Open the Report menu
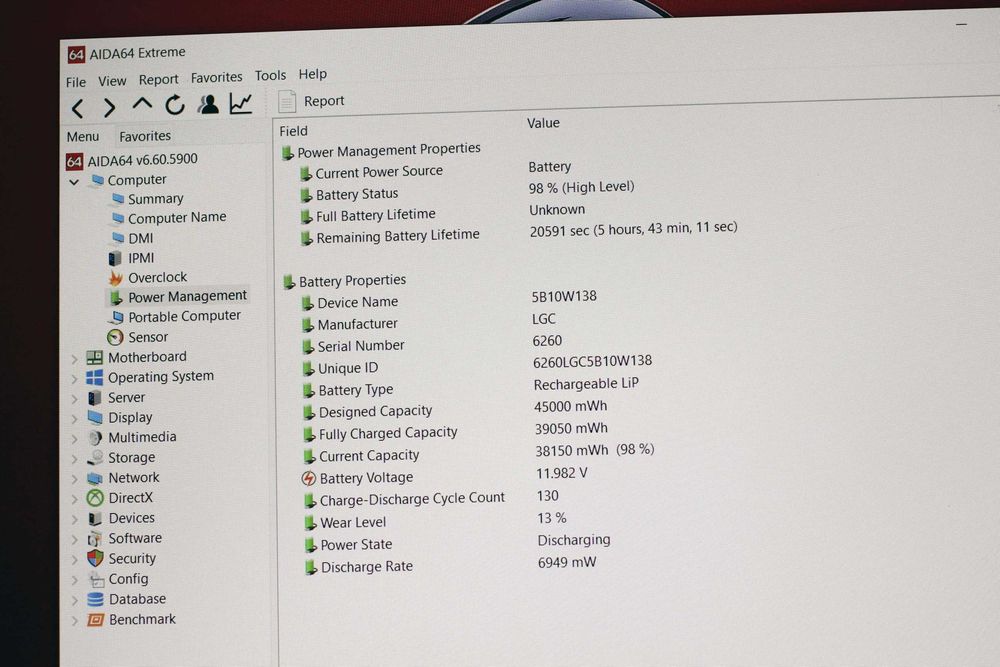Screen dimensions: 1000x667 (x=158, y=79)
